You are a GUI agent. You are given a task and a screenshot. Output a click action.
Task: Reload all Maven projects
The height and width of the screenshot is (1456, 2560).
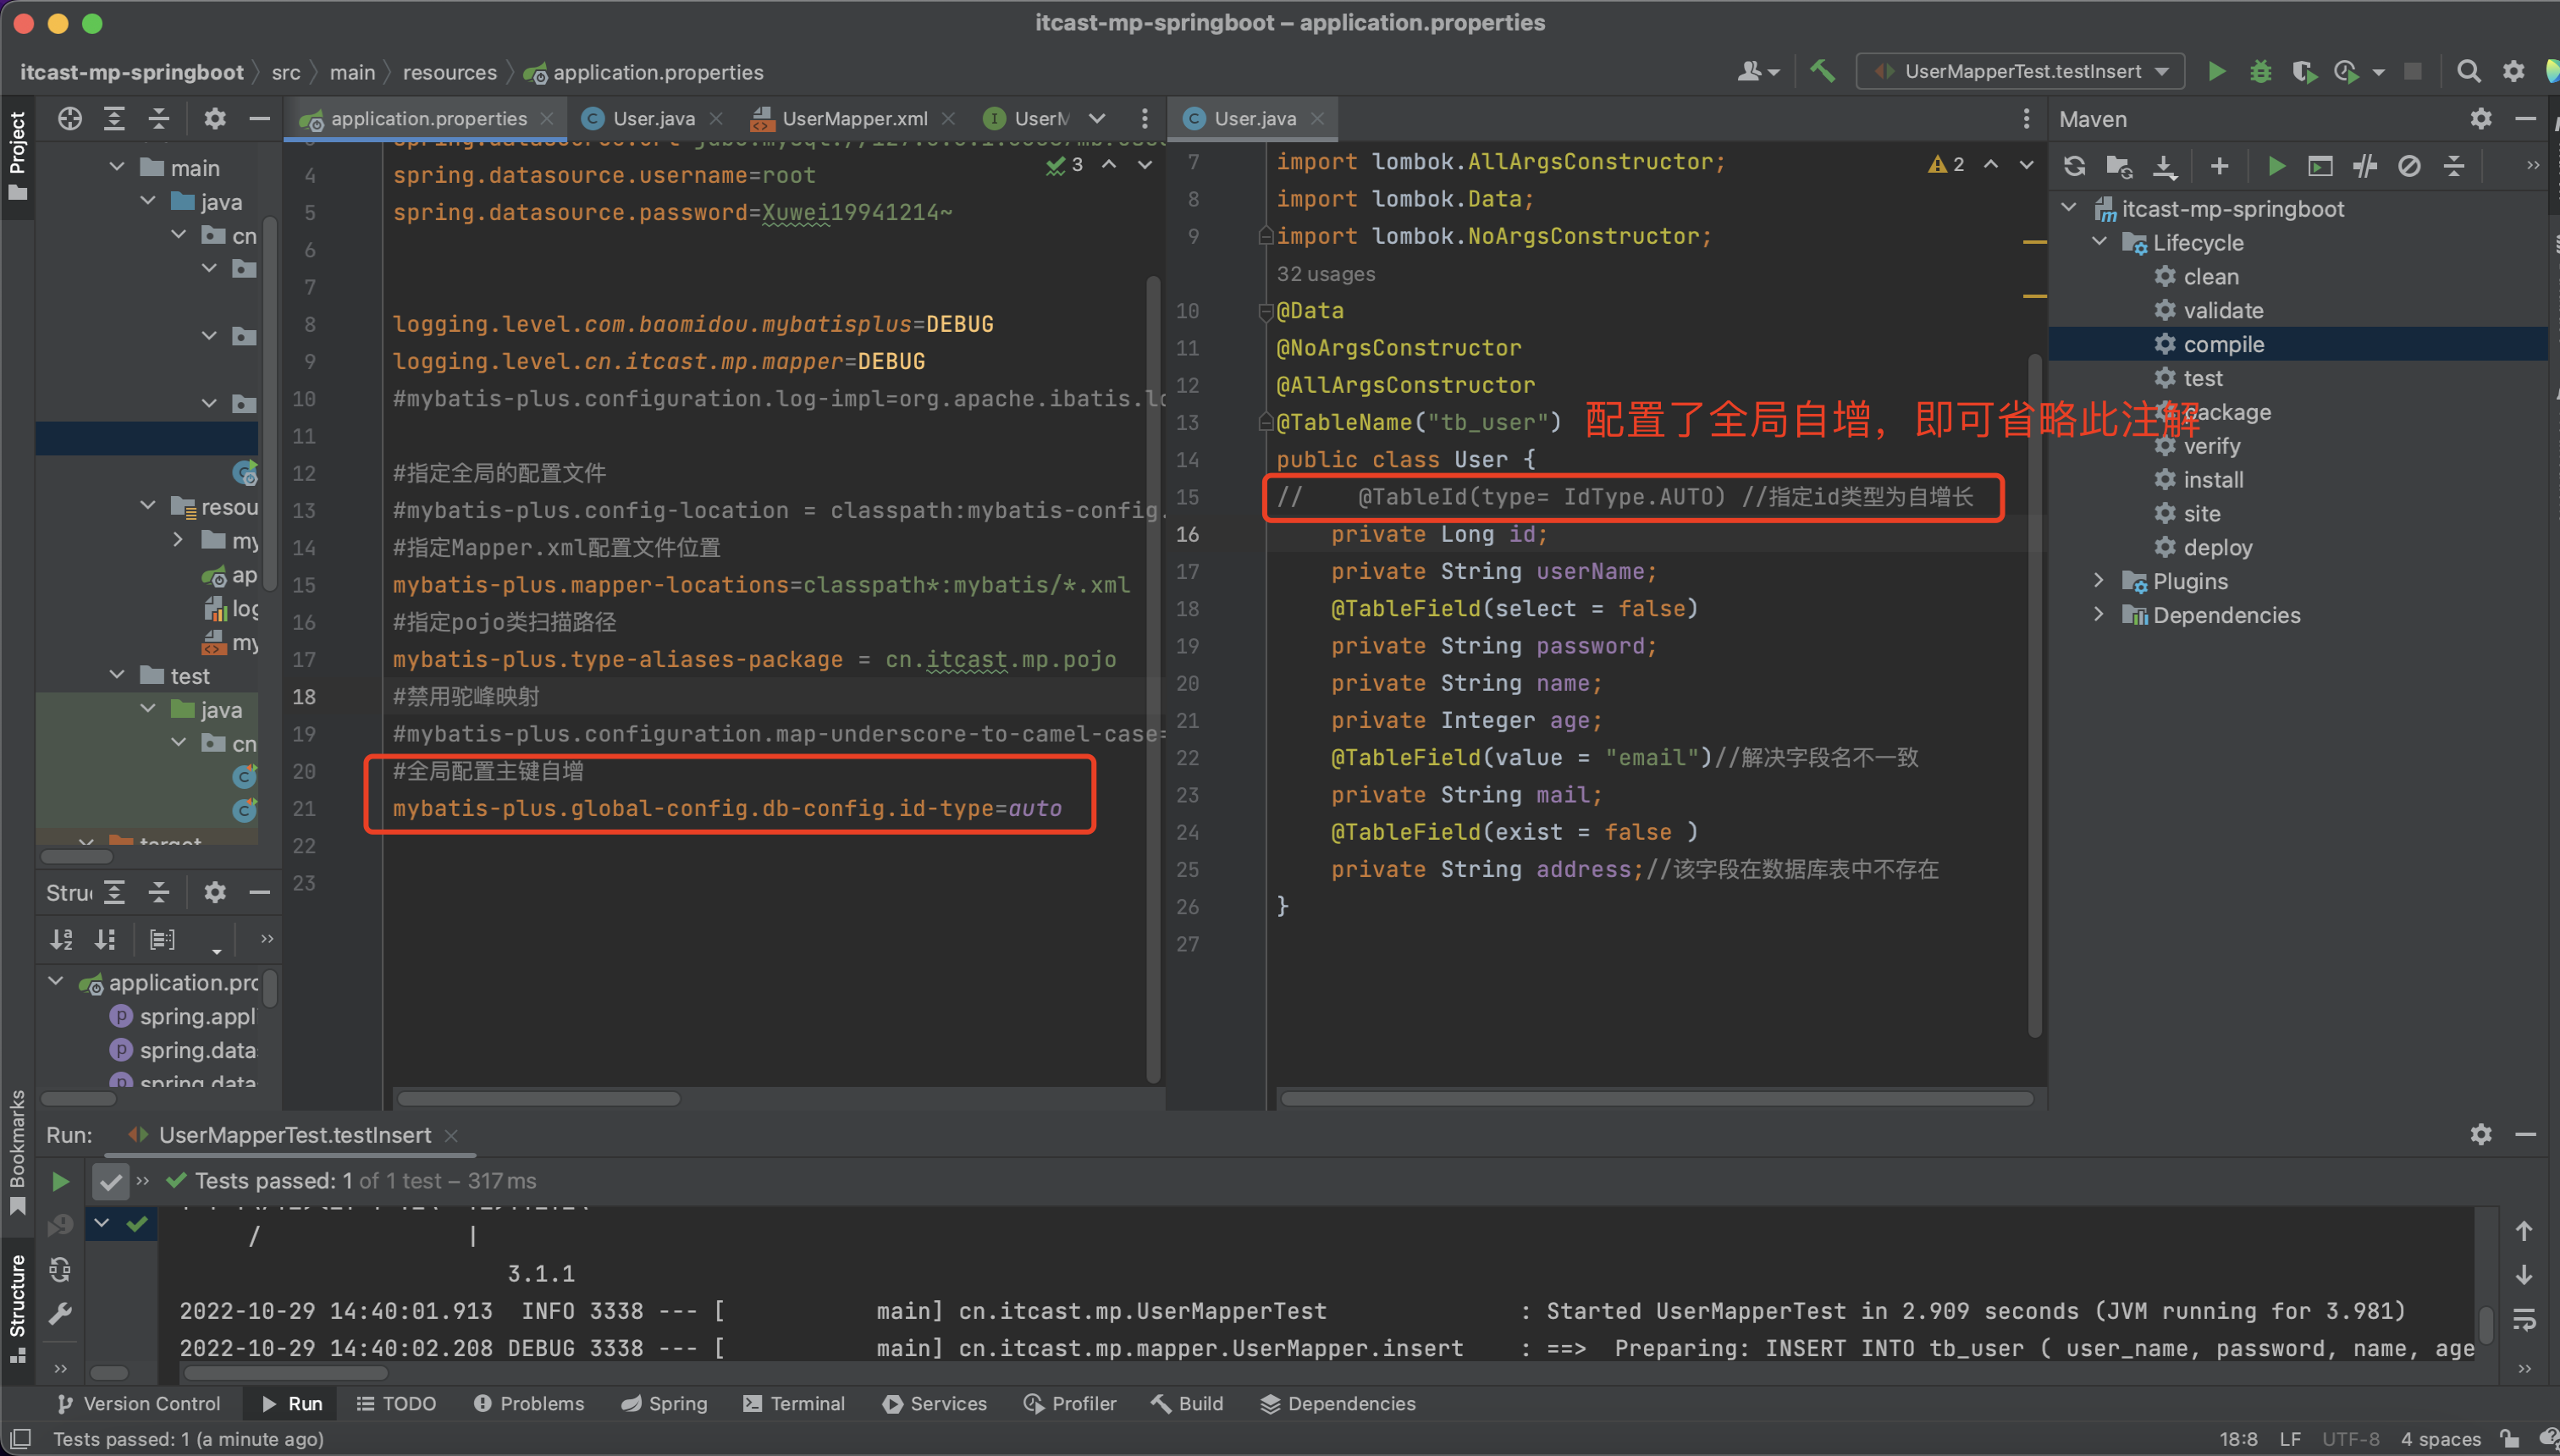2074,166
